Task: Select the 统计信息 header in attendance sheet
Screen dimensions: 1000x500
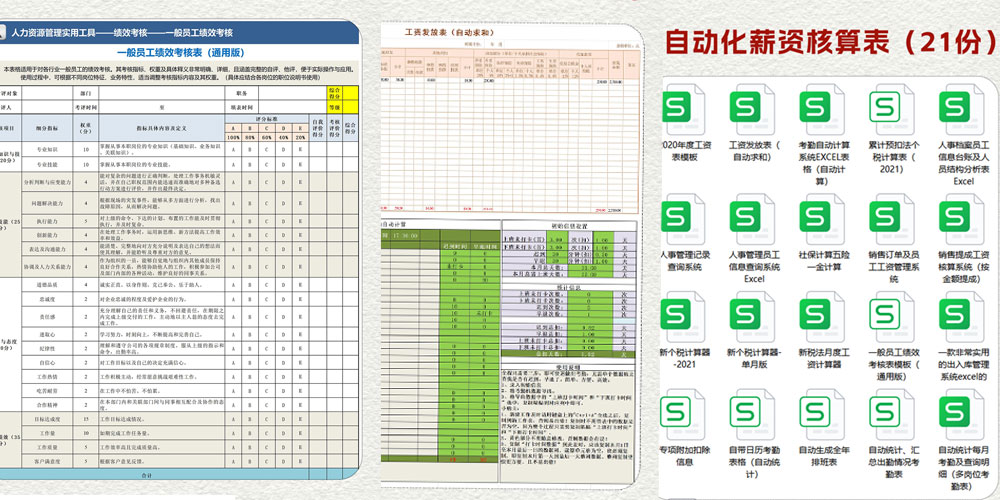Action: [567, 287]
